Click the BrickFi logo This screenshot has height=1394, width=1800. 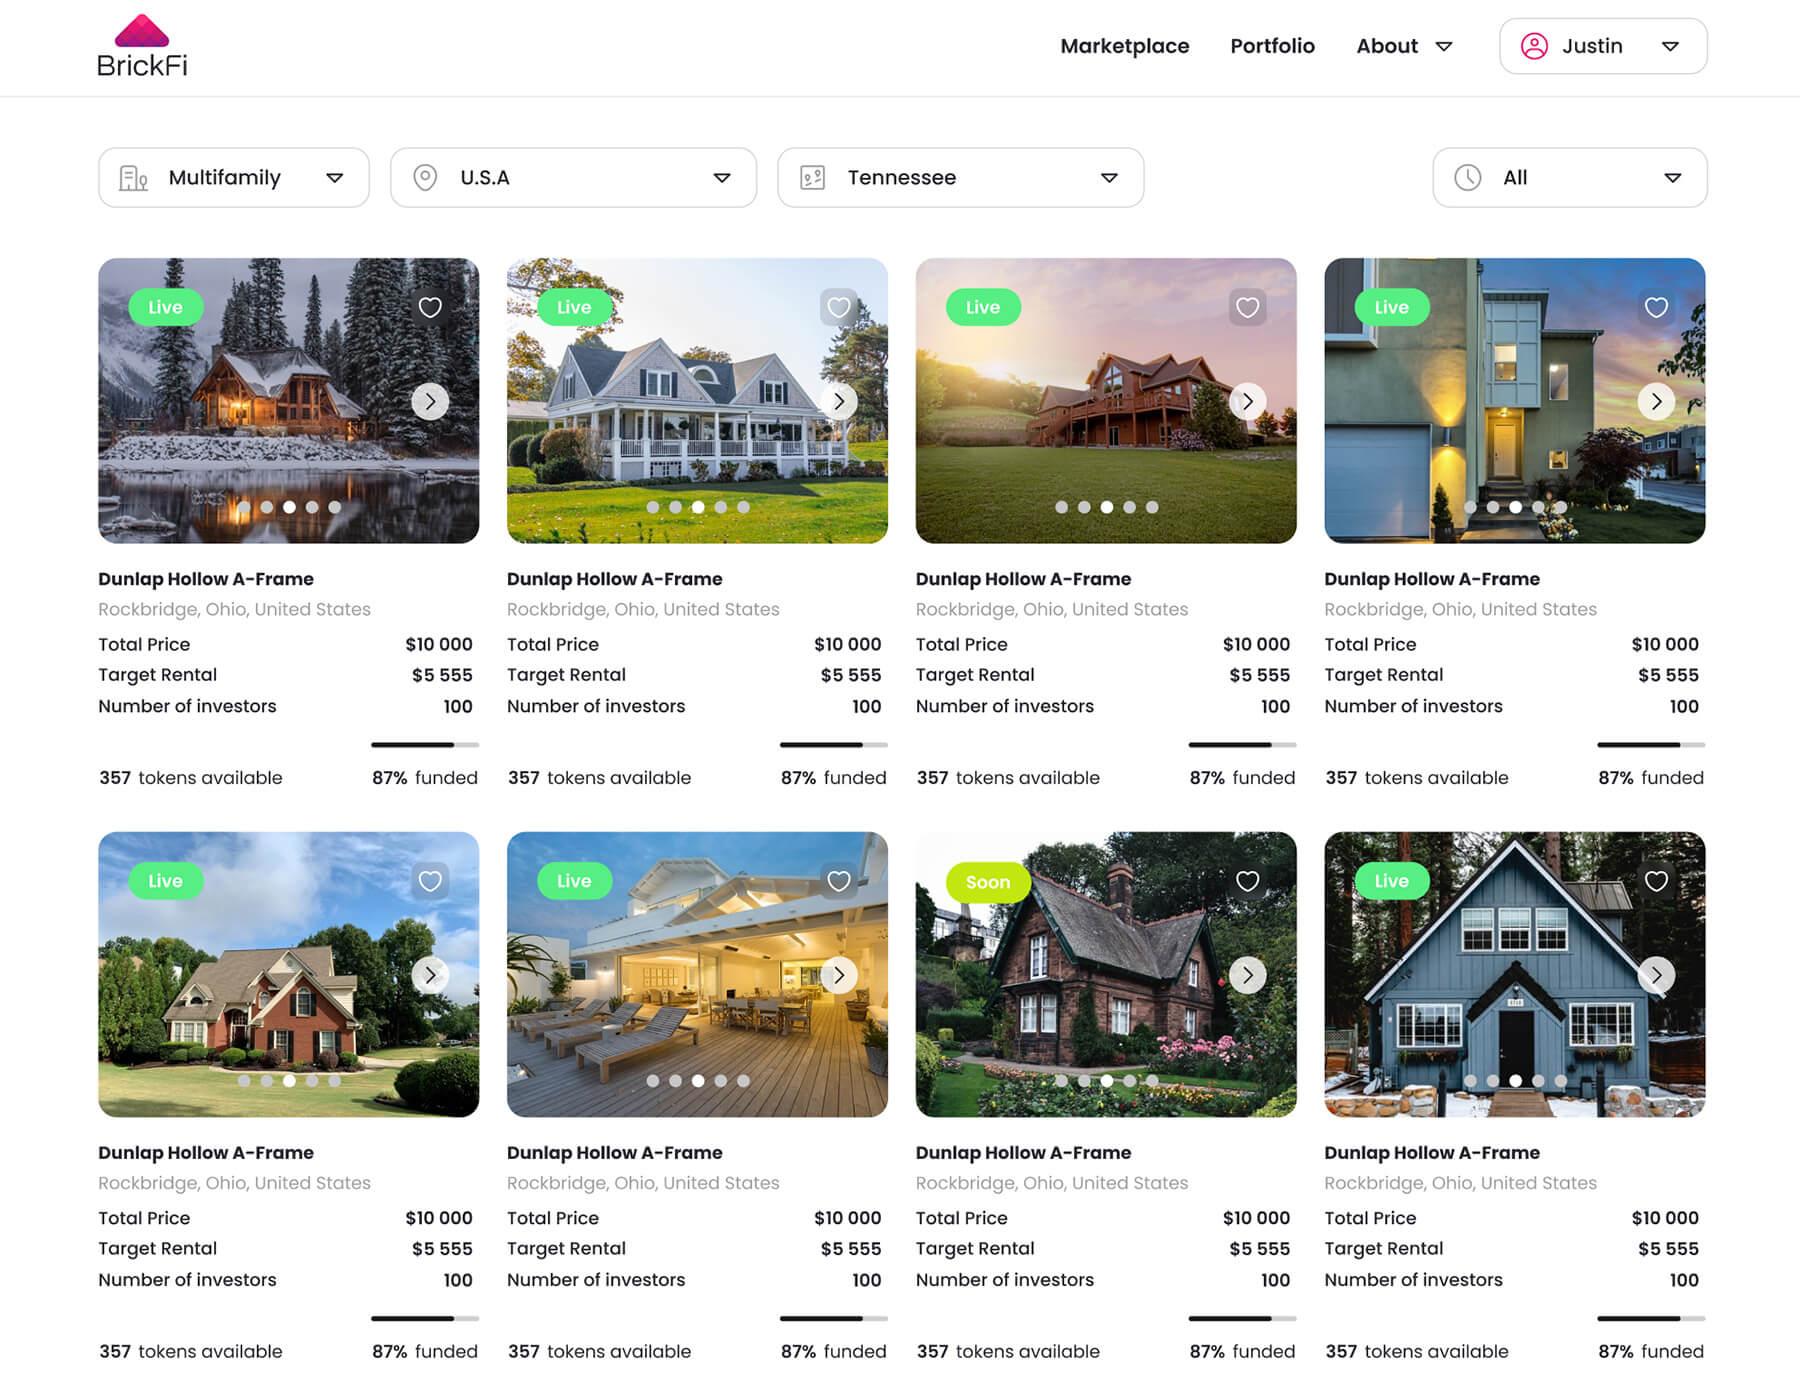point(142,47)
